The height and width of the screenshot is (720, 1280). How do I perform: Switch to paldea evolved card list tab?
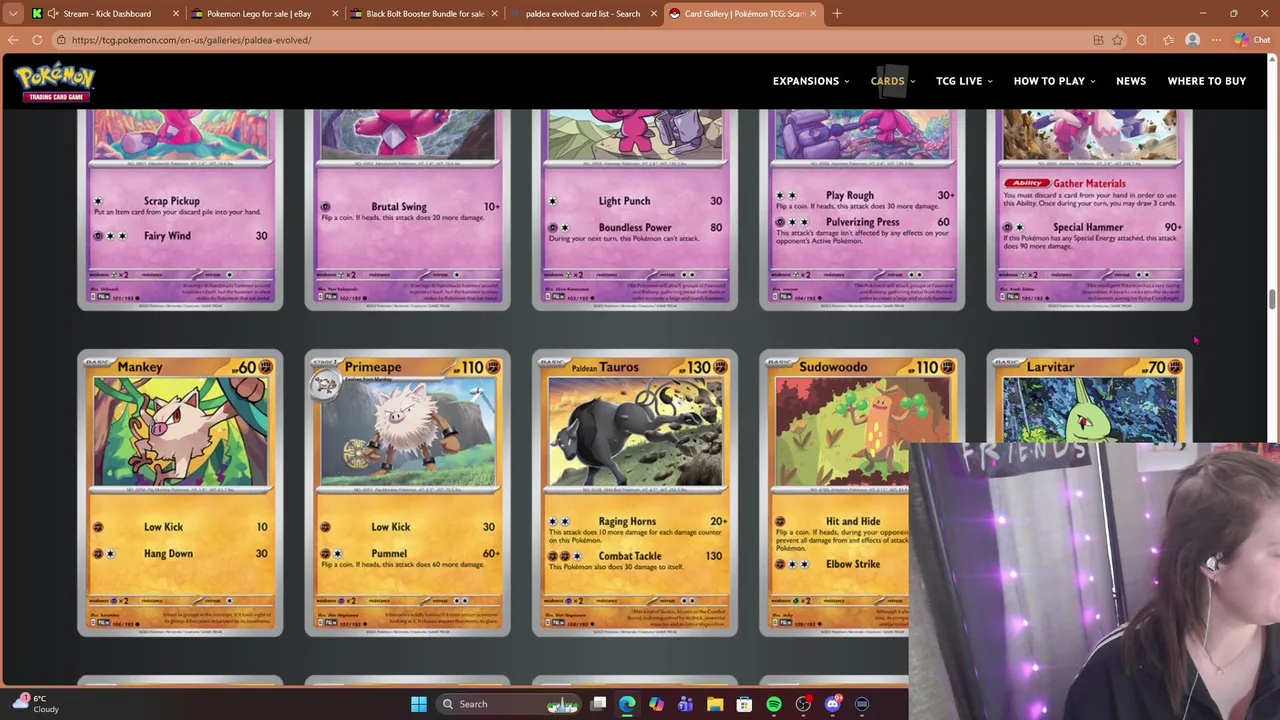[x=582, y=14]
